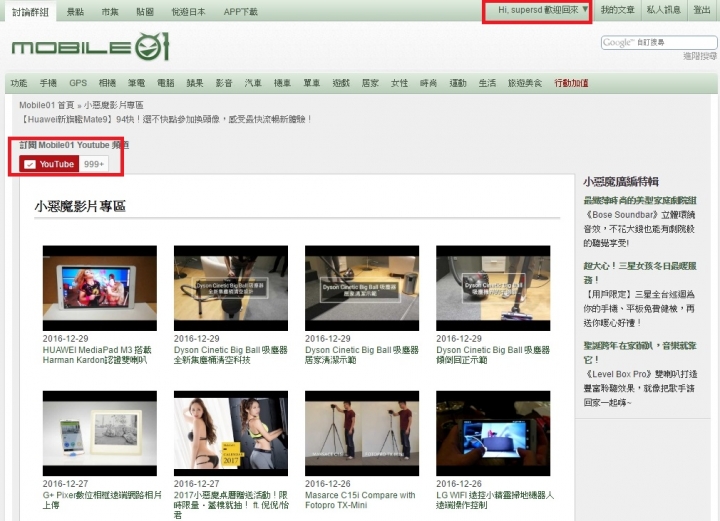The height and width of the screenshot is (521, 720).
Task: Click the 2016-12-26 date under Masarce video
Action: pyautogui.click(x=328, y=483)
